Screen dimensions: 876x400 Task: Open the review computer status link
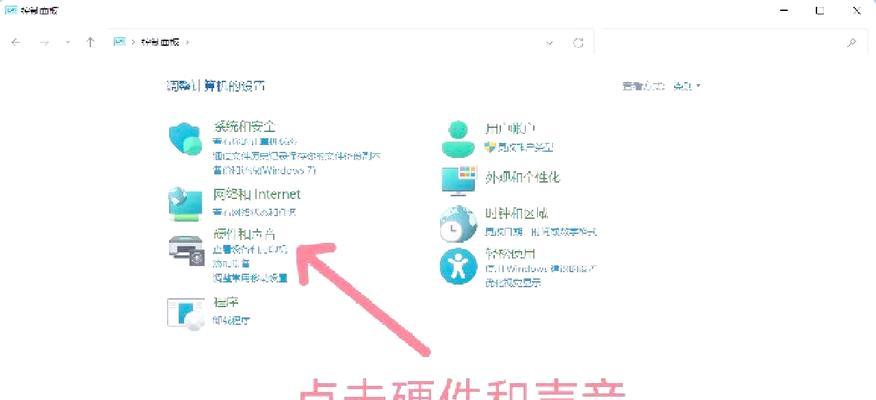tap(255, 142)
